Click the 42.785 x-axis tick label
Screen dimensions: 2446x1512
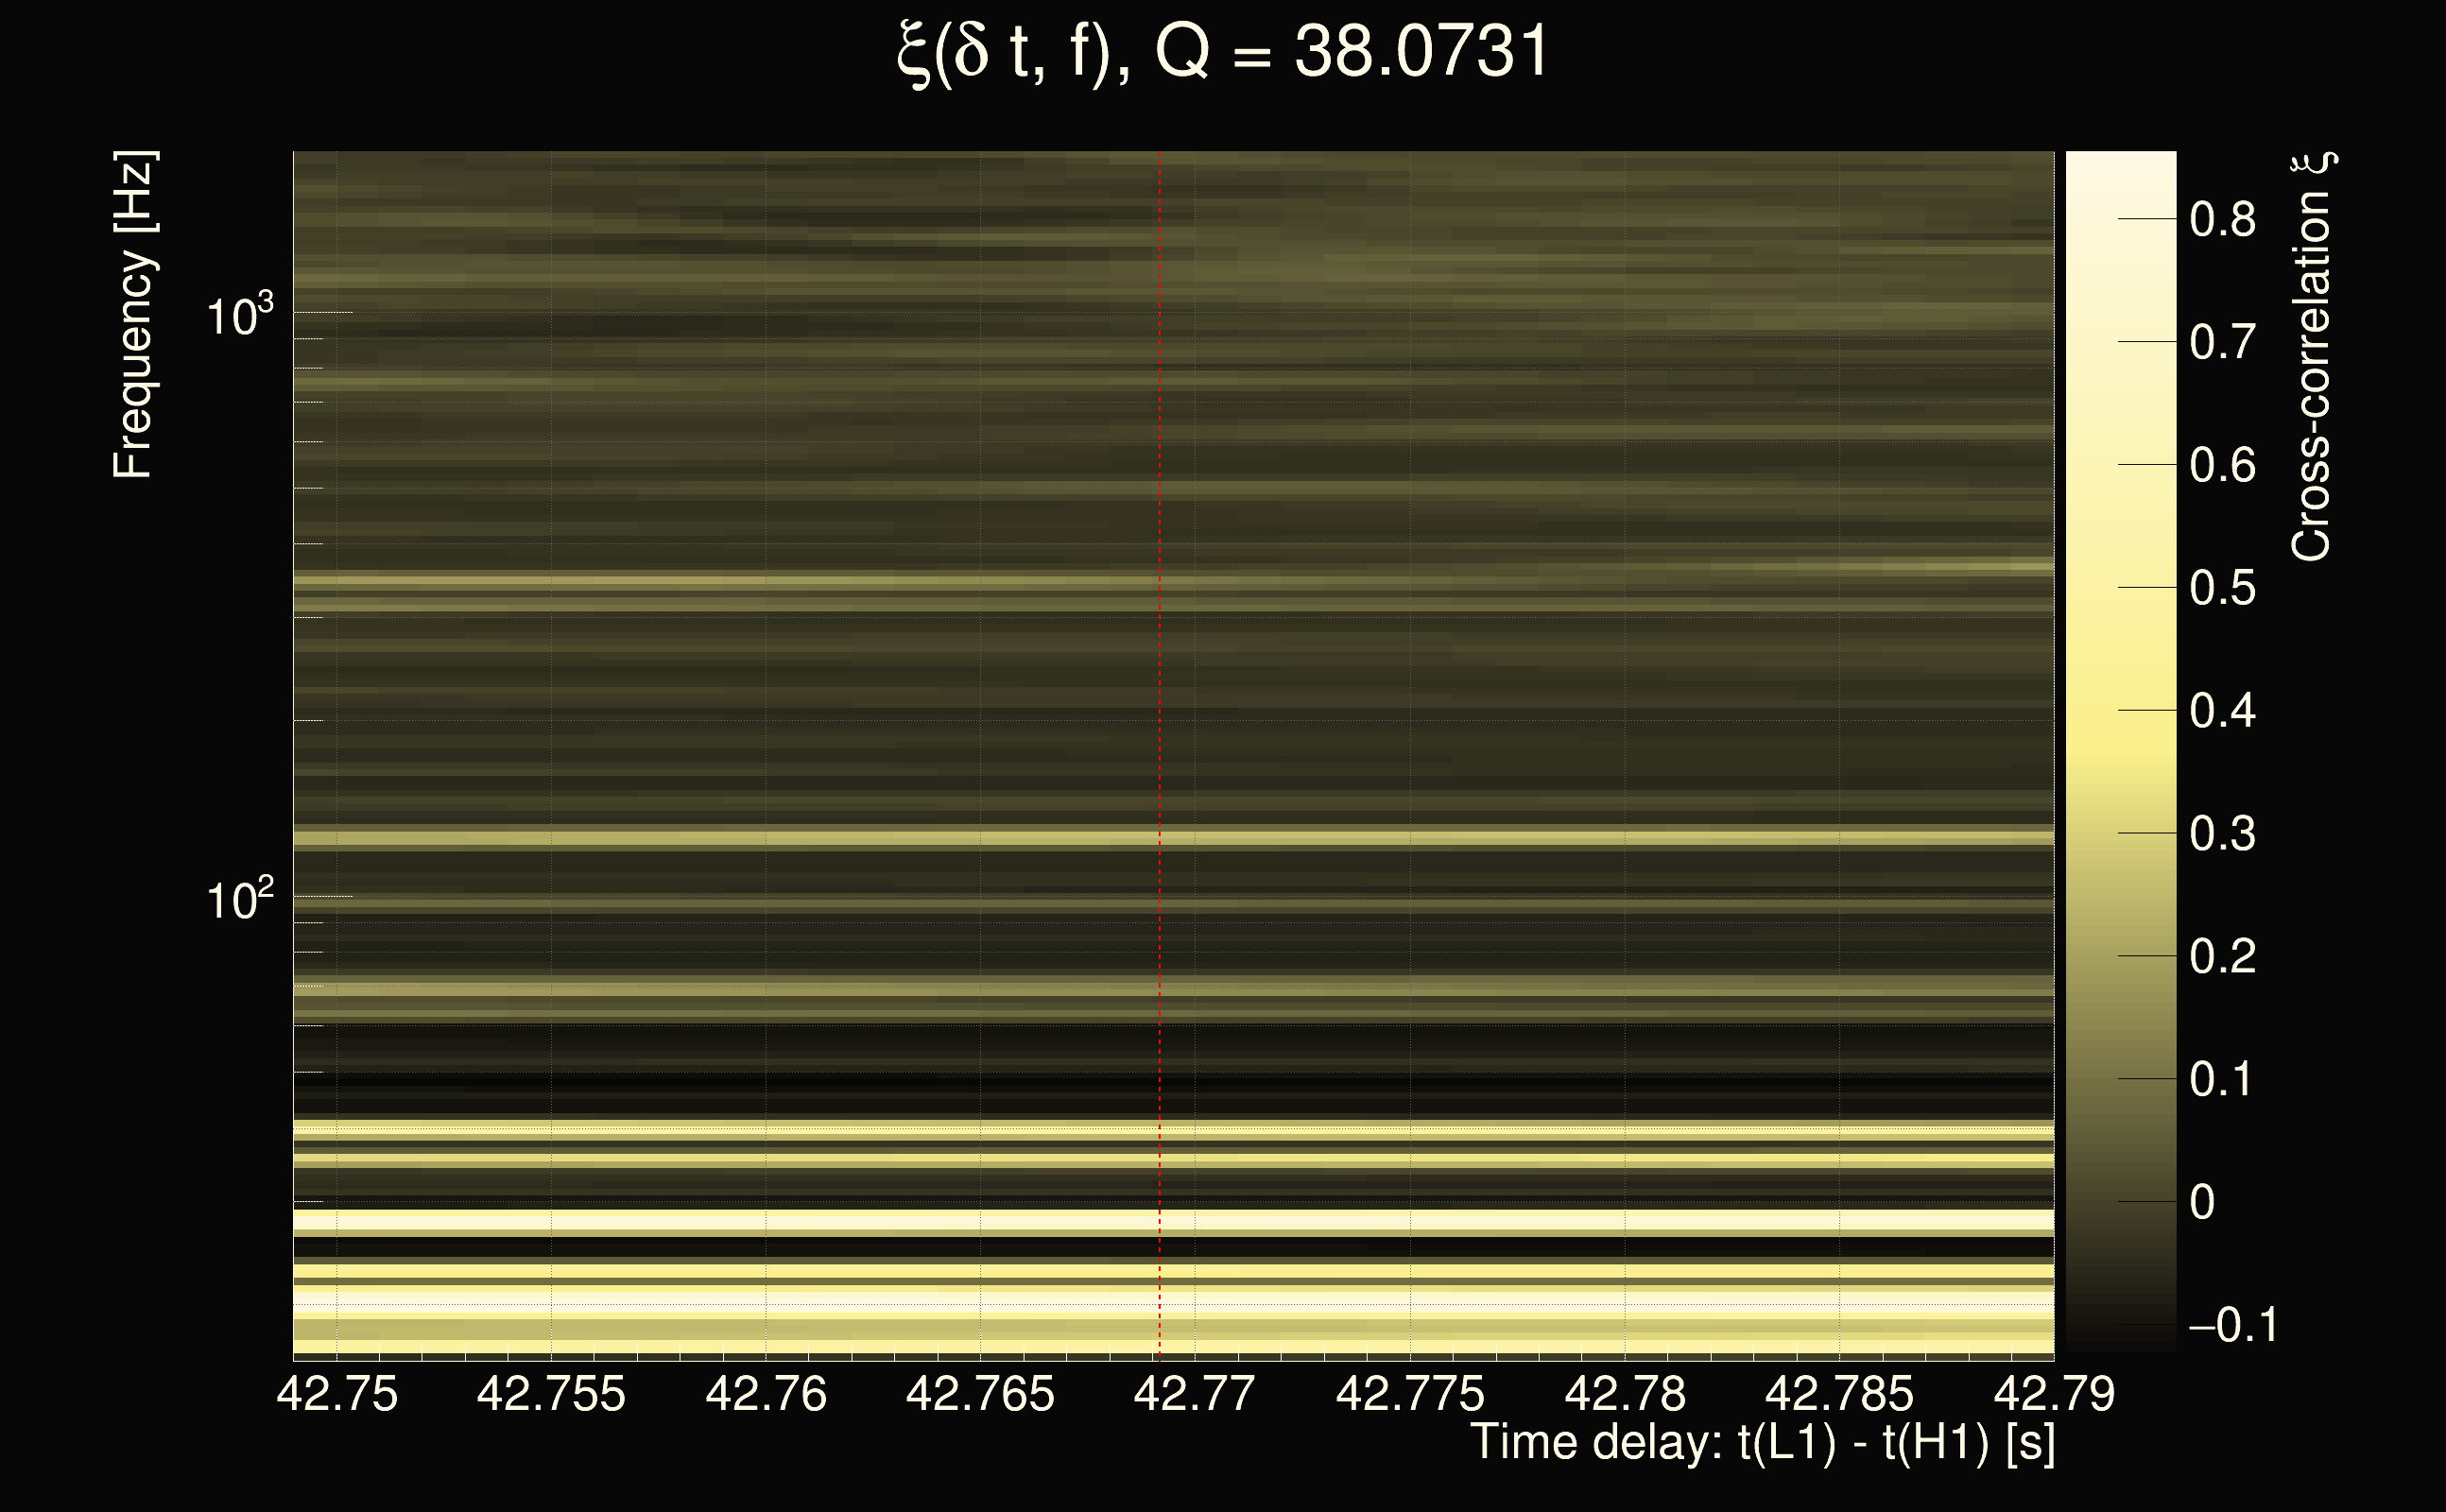1839,1394
